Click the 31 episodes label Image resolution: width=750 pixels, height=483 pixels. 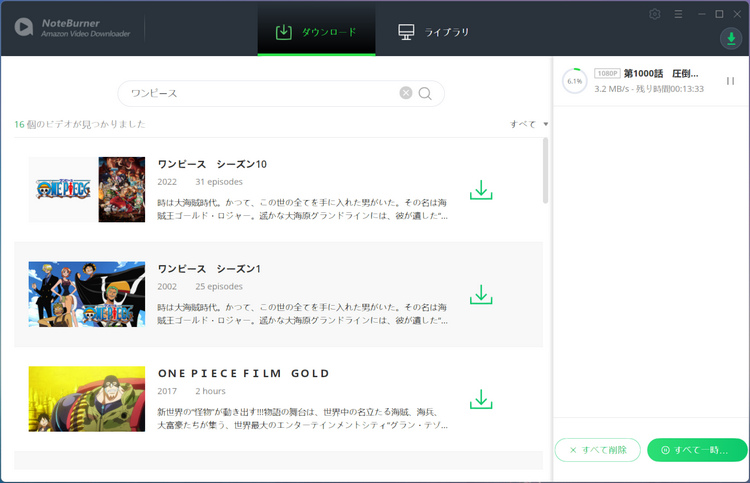[219, 182]
